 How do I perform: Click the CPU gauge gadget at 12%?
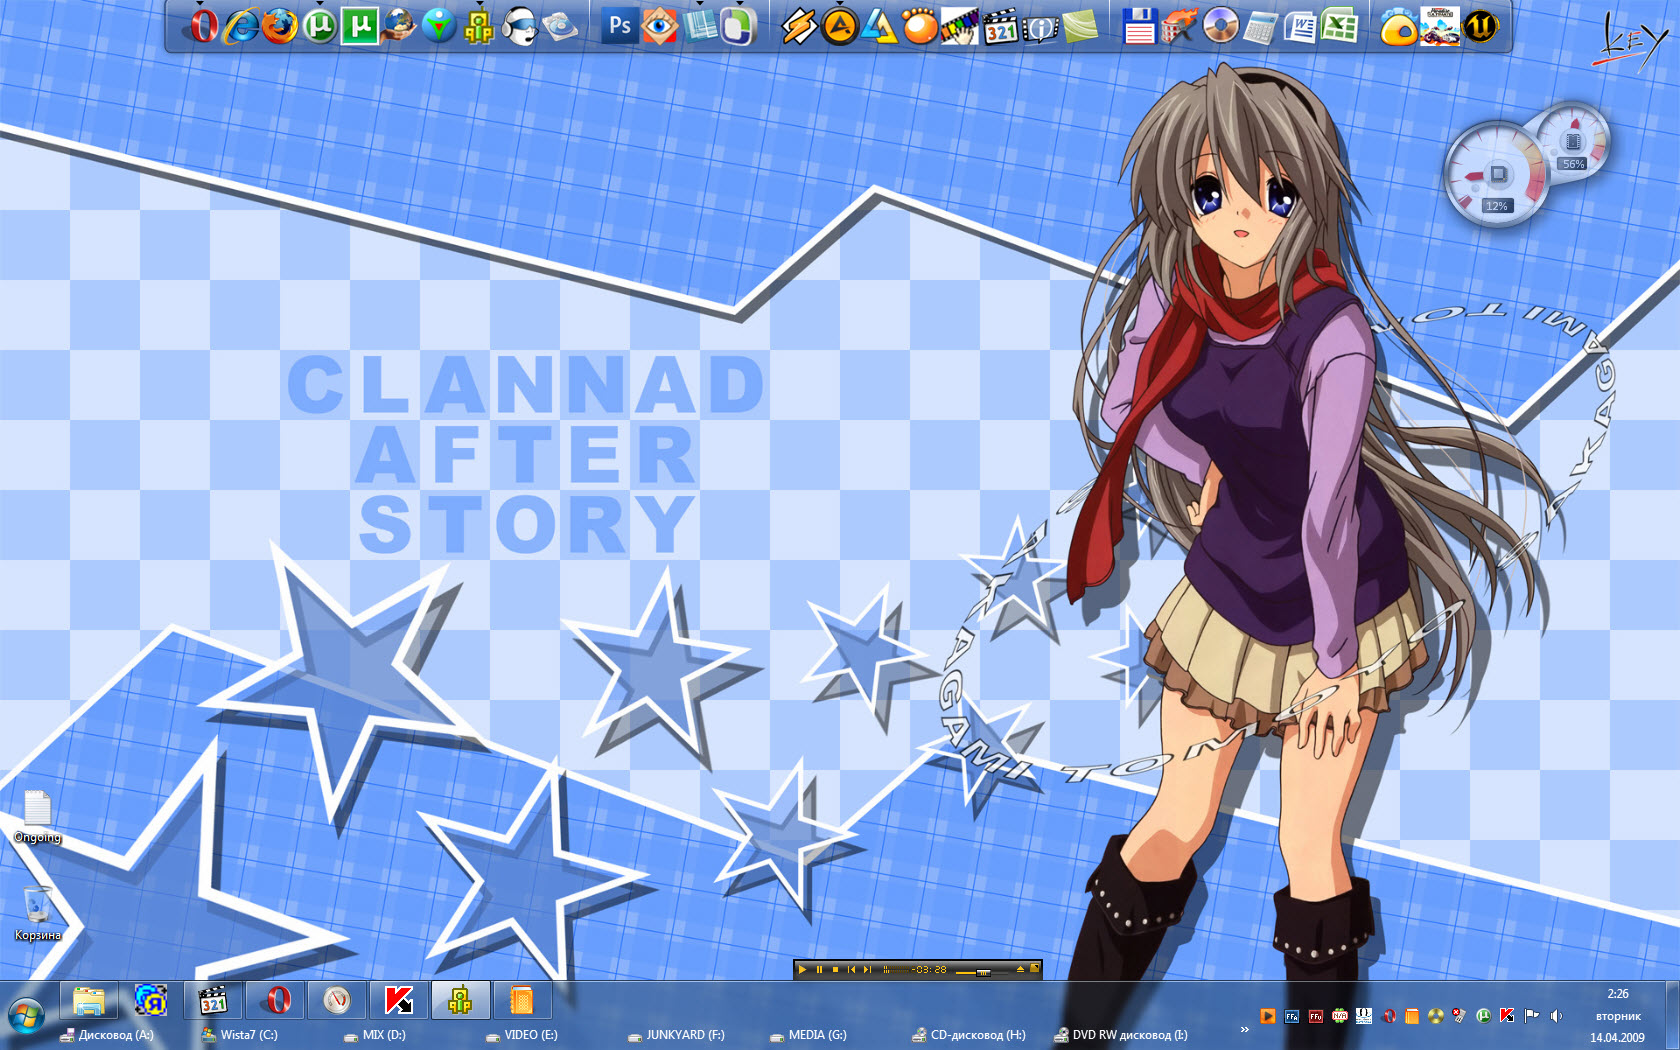tap(1497, 174)
